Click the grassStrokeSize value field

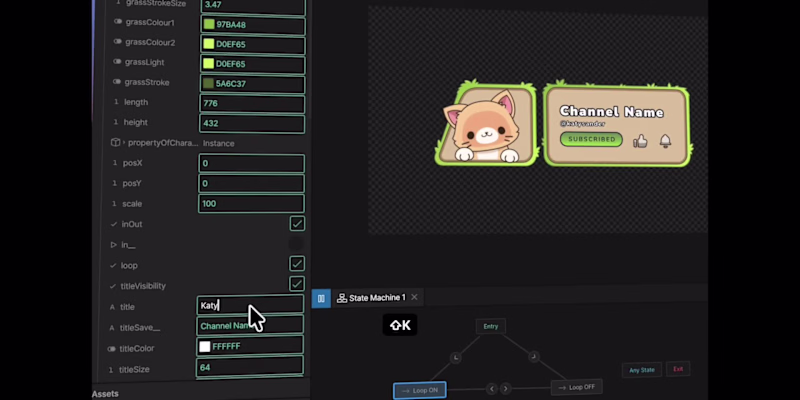pyautogui.click(x=254, y=6)
